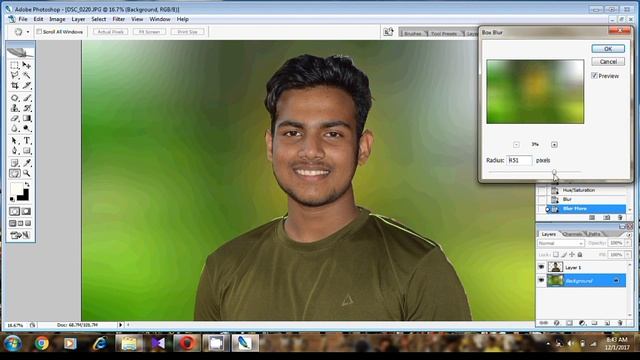Switch to the Channels tab
The width and height of the screenshot is (640, 360).
pos(572,234)
